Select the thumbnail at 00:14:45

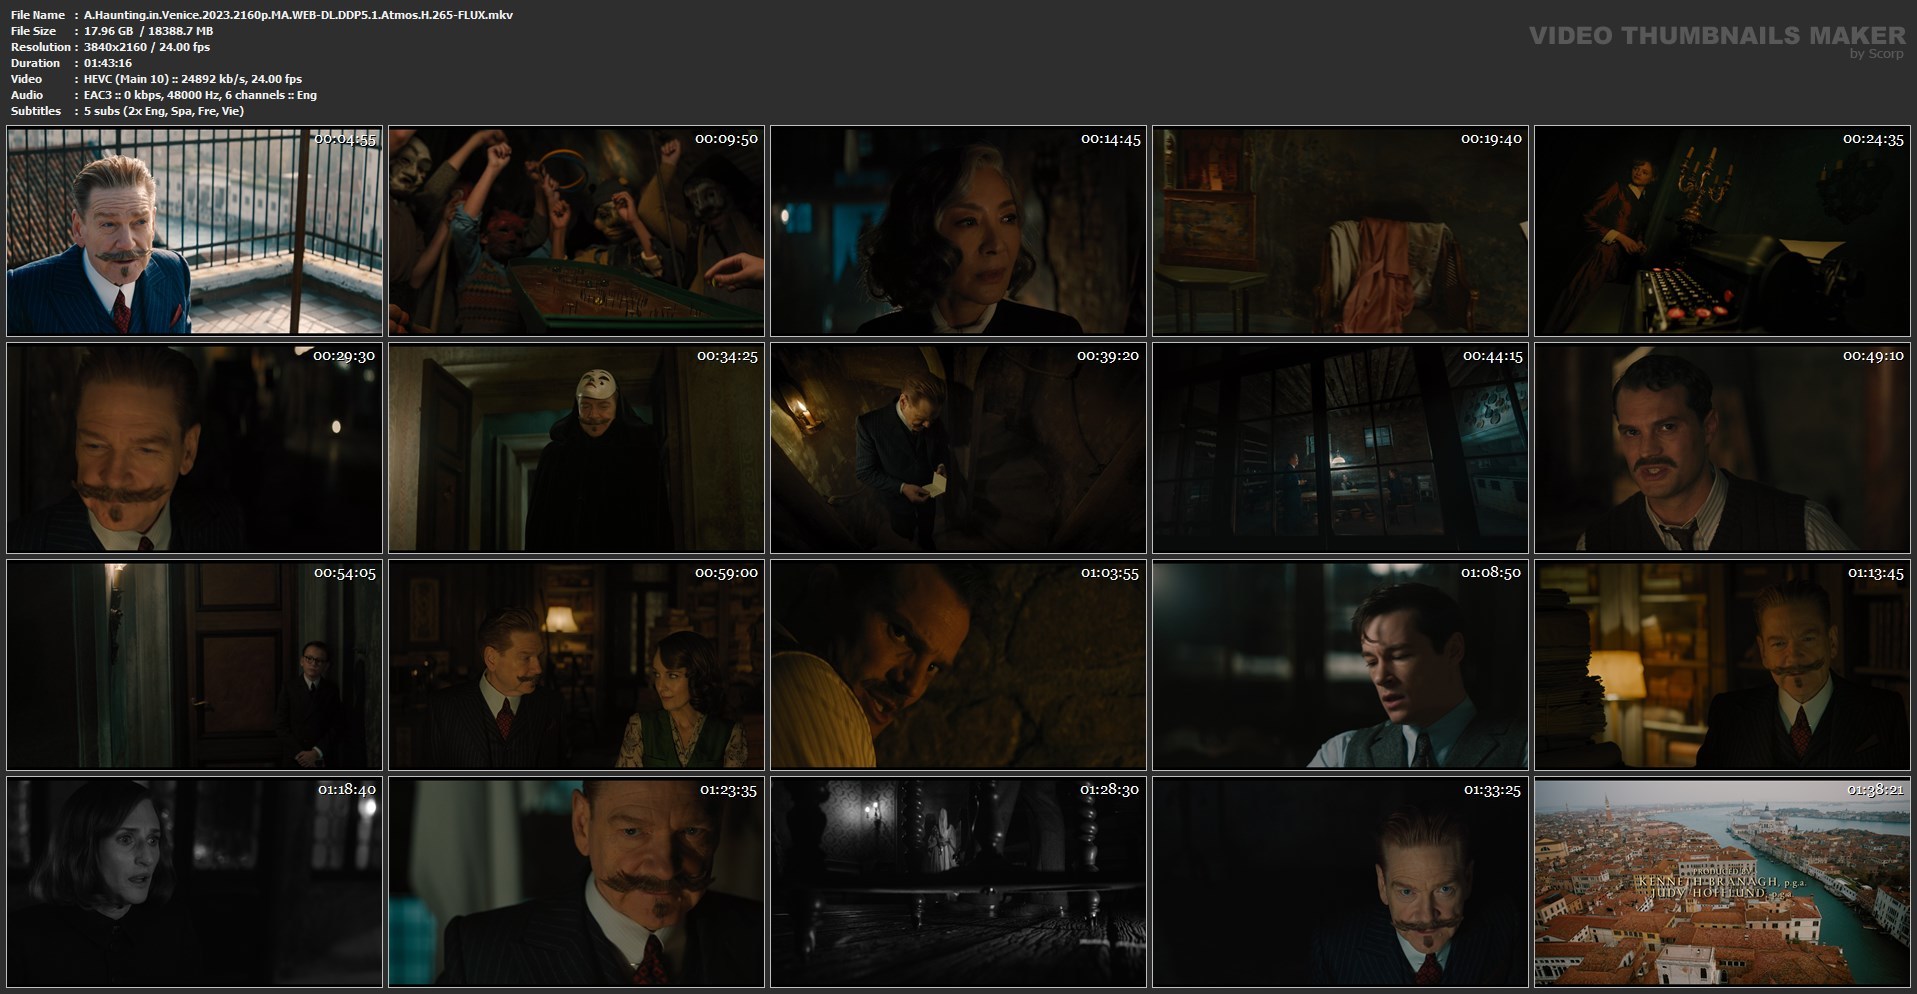[x=958, y=231]
